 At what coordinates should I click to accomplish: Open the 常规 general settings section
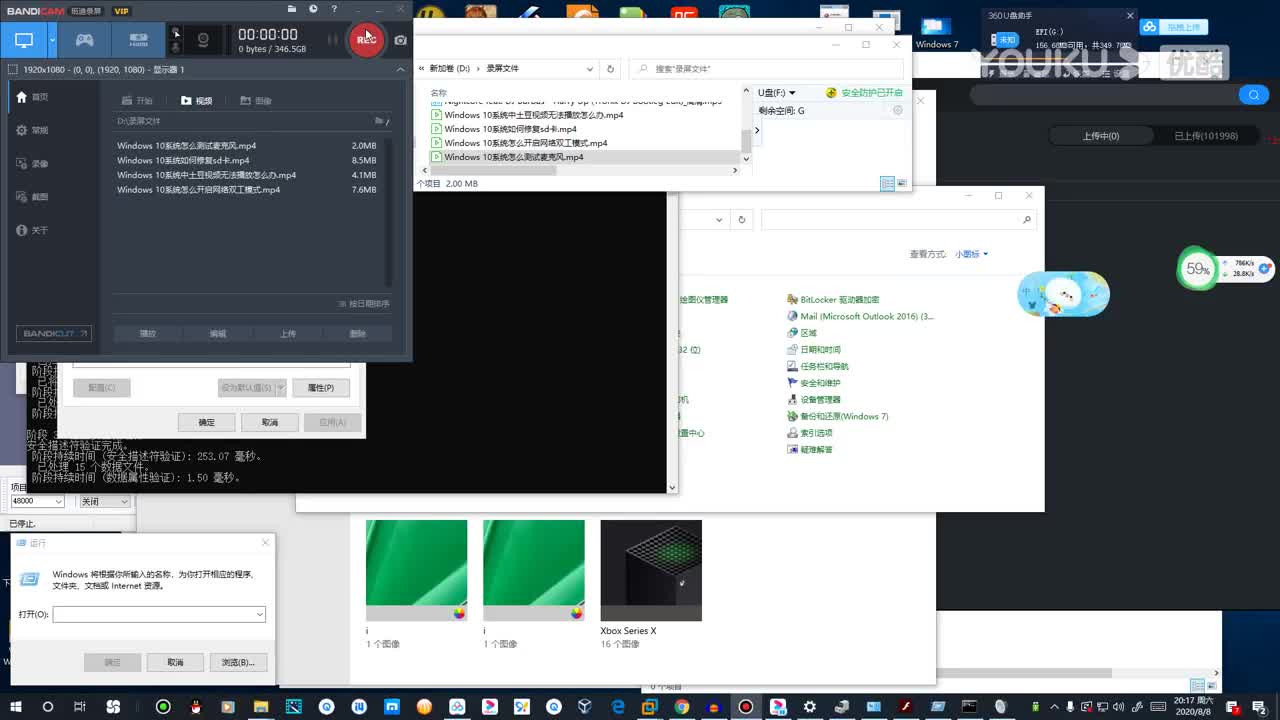click(32, 130)
